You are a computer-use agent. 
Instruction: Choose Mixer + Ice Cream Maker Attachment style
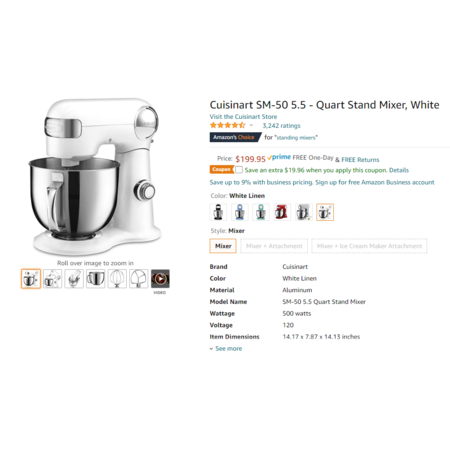[x=369, y=246]
